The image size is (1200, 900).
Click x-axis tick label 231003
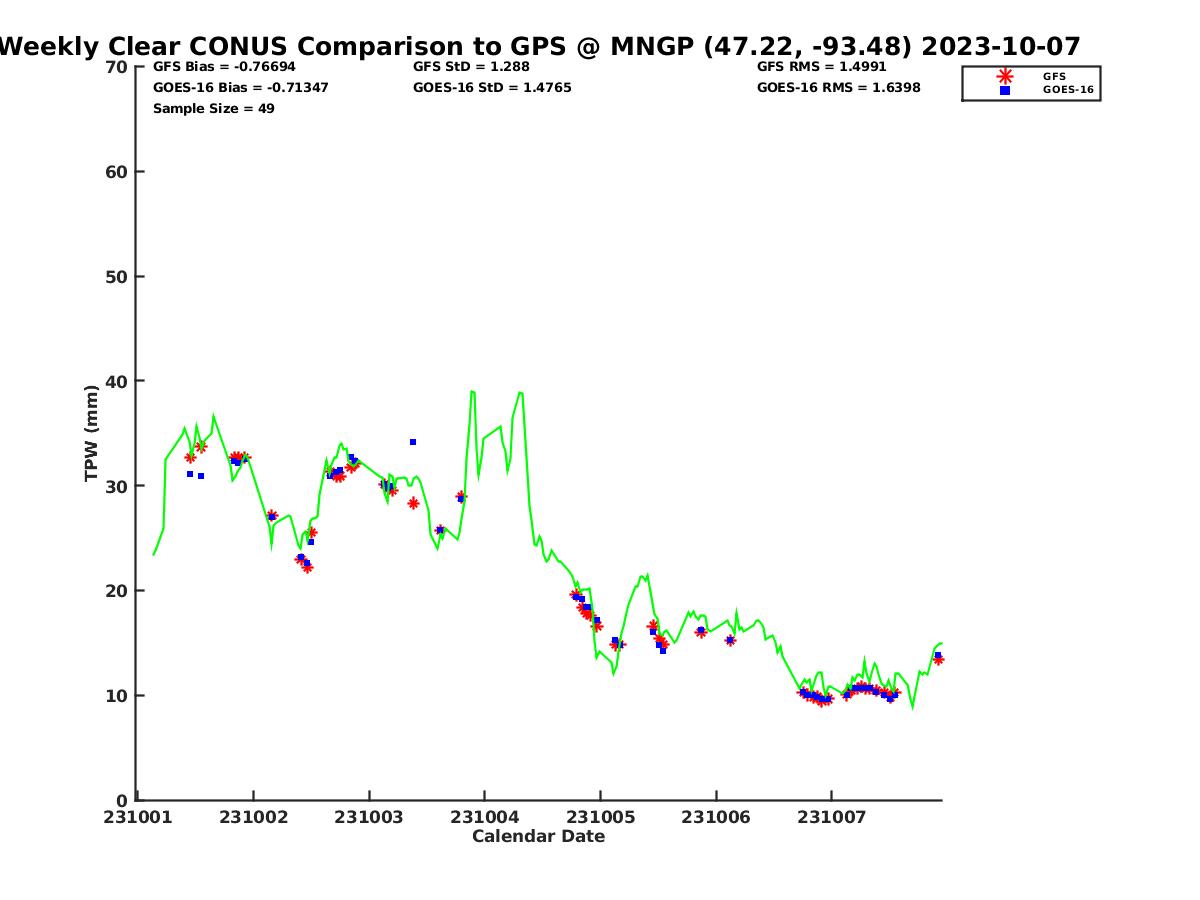pyautogui.click(x=369, y=817)
